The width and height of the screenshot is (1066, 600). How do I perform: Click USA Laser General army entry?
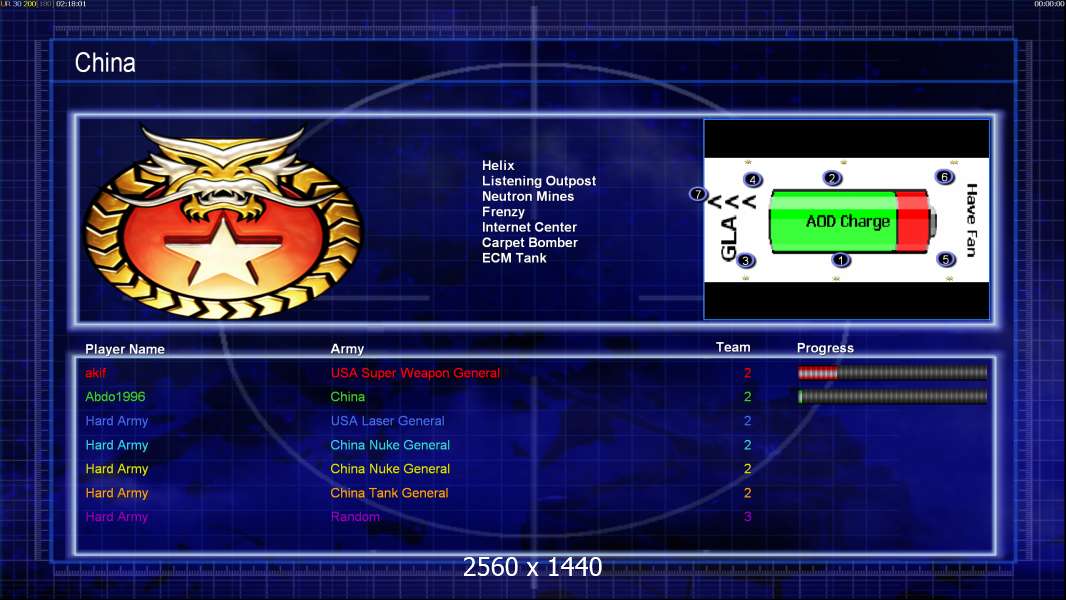387,421
